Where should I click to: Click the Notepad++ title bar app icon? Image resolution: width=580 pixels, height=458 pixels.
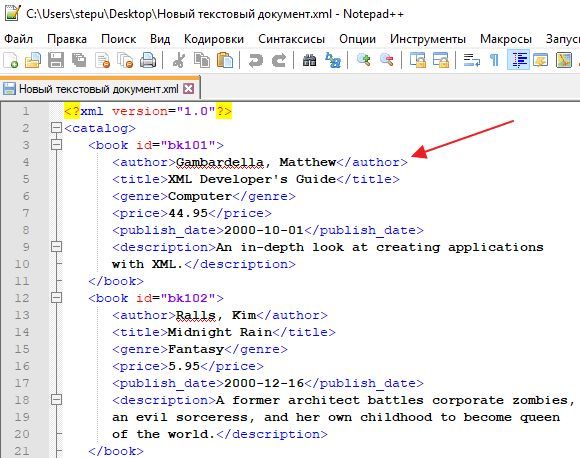(x=12, y=13)
